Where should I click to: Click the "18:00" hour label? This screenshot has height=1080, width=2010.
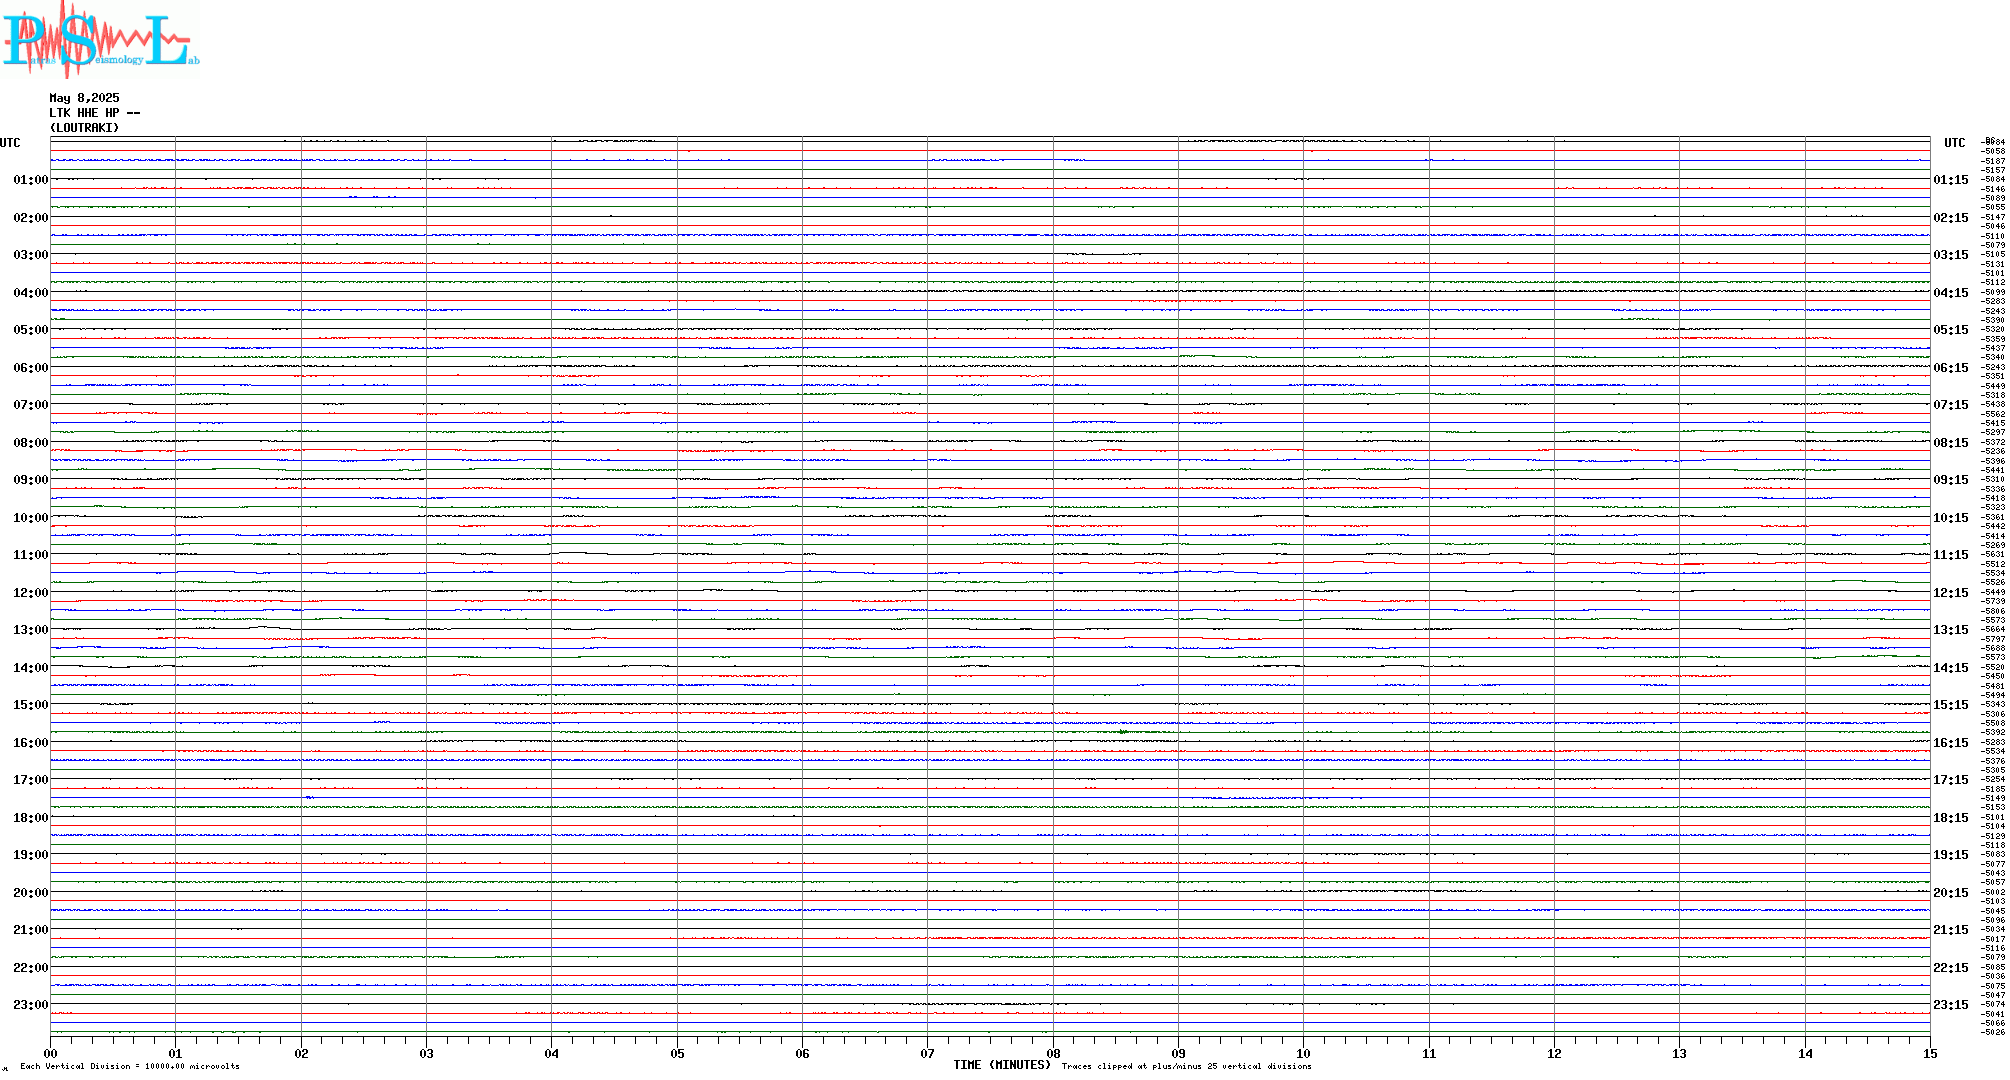[x=31, y=818]
